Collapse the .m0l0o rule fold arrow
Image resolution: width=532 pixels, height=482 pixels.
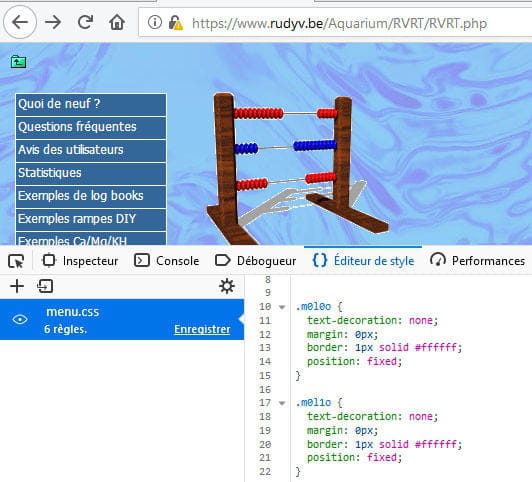point(282,307)
